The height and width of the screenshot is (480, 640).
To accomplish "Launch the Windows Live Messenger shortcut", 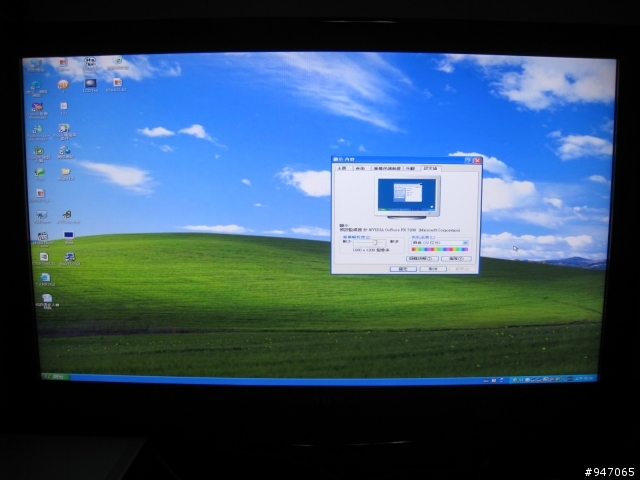I will coord(38,132).
